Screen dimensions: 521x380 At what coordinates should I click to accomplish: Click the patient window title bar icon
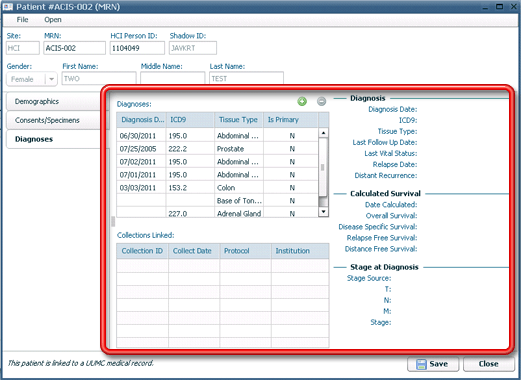[8, 7]
